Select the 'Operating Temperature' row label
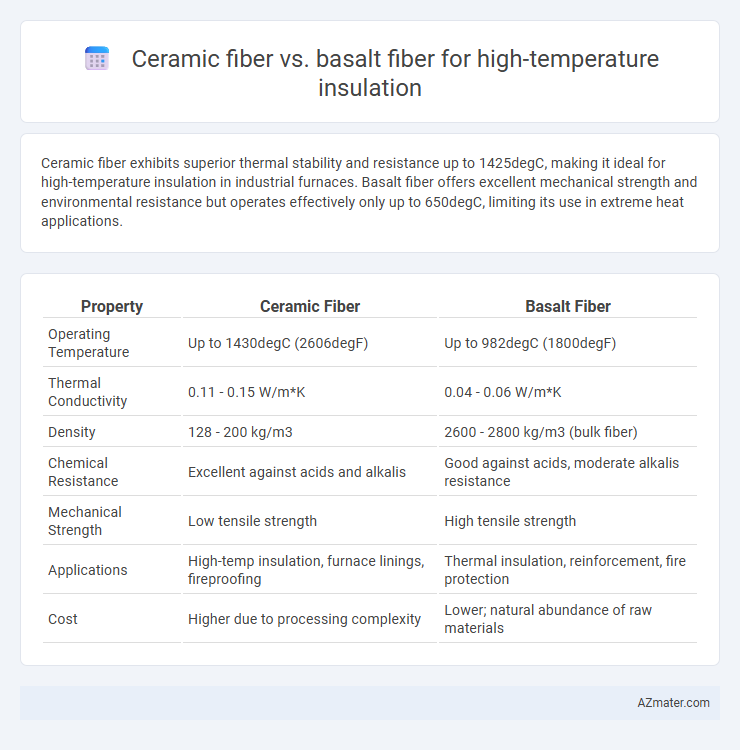740x750 pixels. click(88, 343)
